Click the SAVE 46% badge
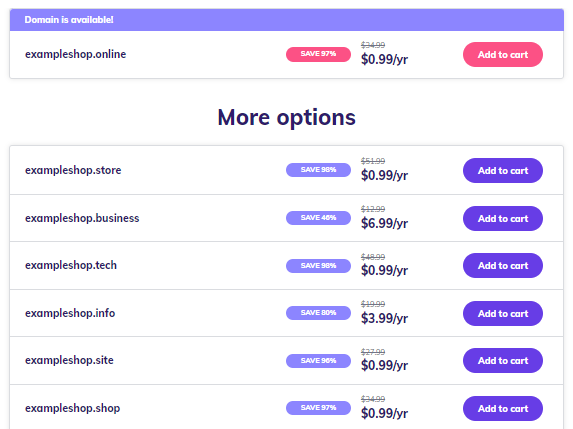This screenshot has width=573, height=429. coord(318,218)
